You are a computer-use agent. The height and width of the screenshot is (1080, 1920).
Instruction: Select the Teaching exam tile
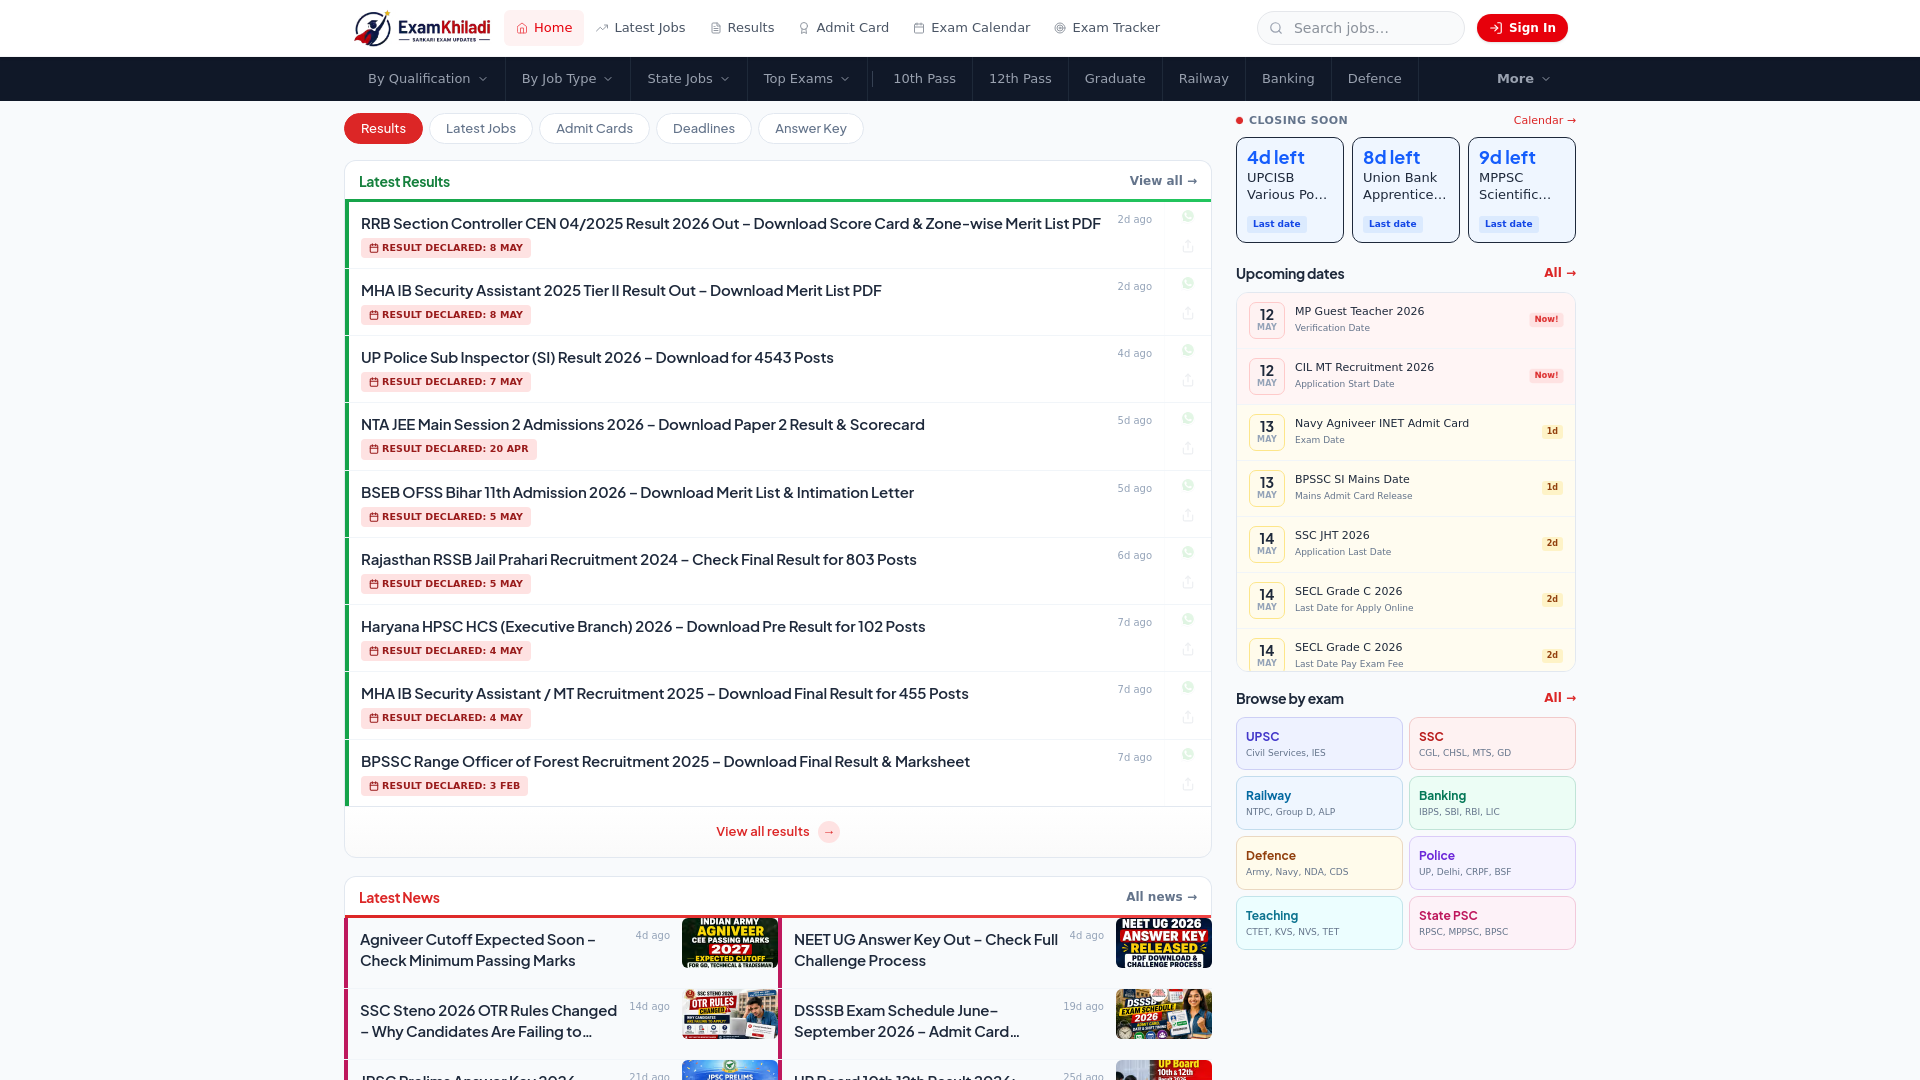[x=1319, y=923]
